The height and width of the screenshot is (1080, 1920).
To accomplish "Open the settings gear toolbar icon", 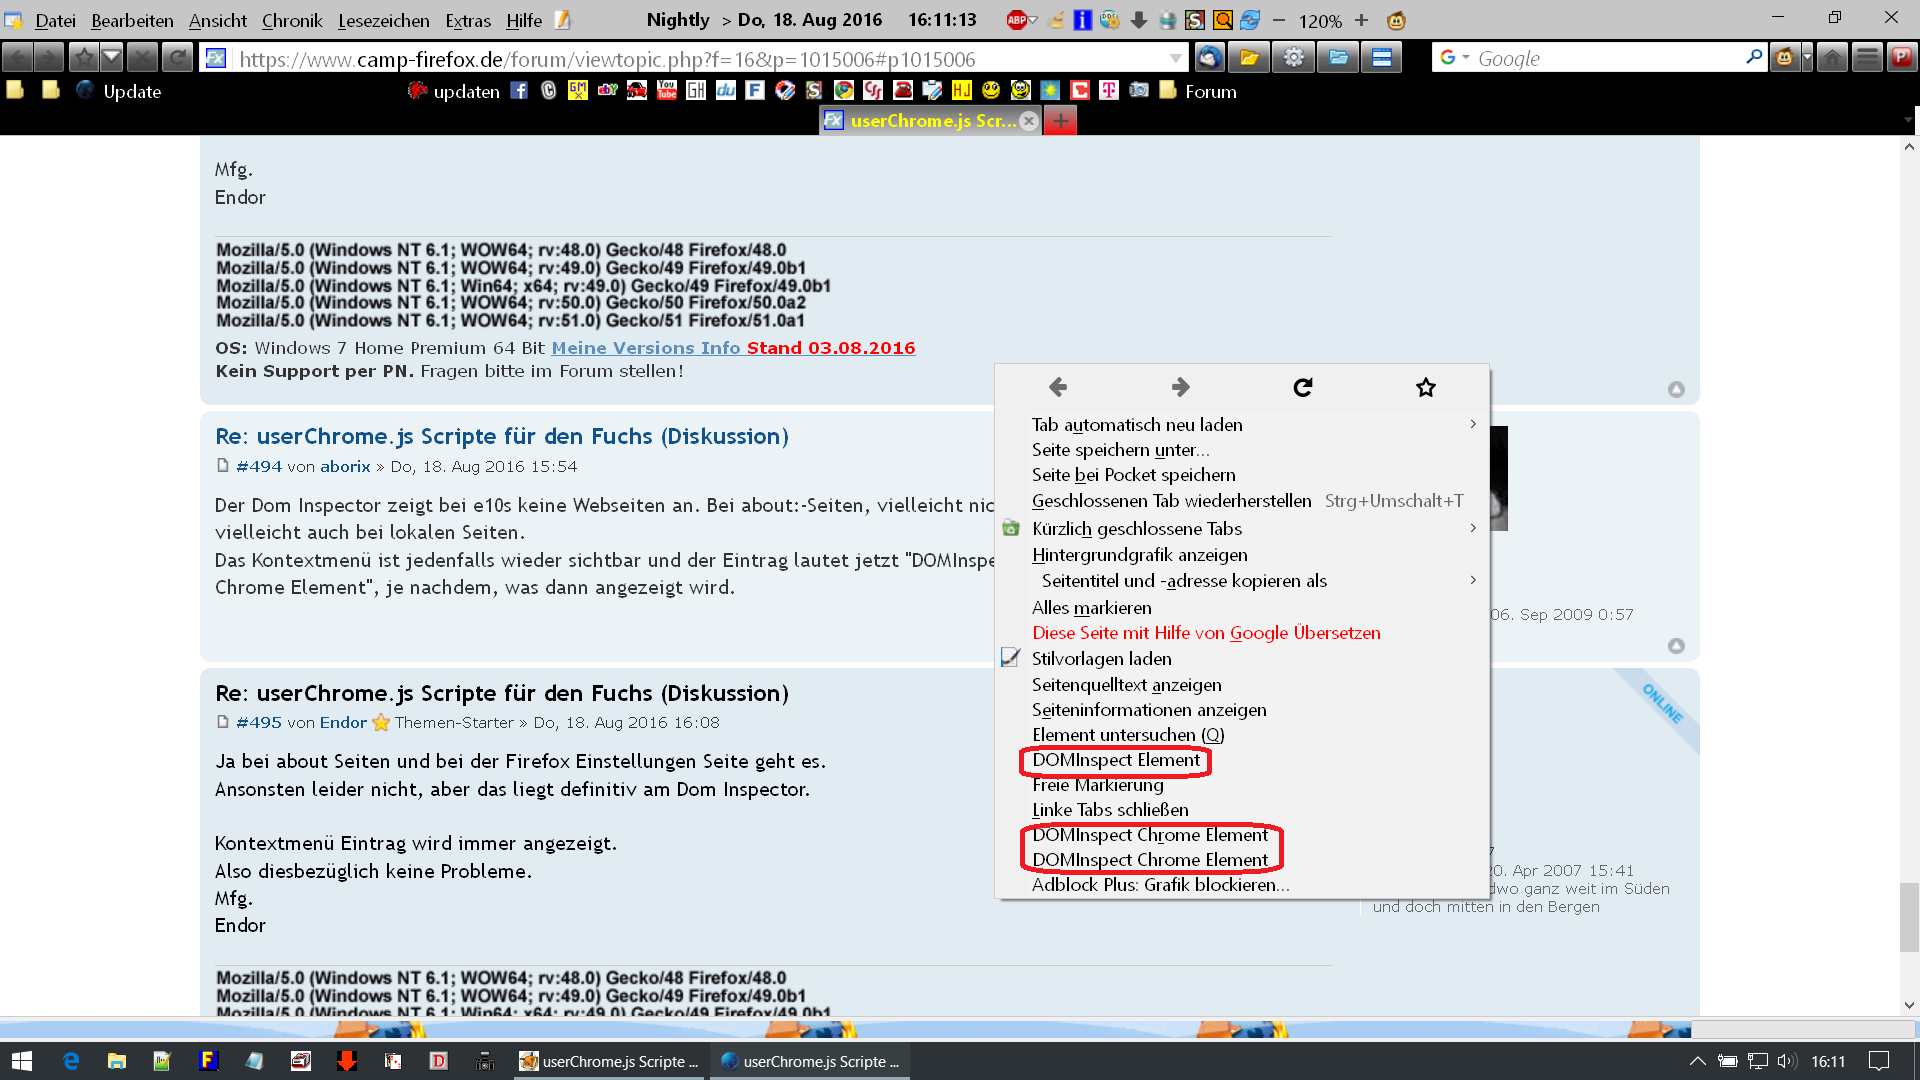I will [1293, 58].
